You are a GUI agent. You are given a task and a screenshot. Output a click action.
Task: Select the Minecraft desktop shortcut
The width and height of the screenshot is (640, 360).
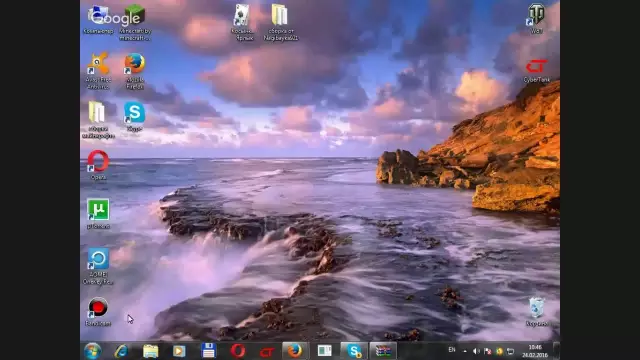click(x=135, y=22)
